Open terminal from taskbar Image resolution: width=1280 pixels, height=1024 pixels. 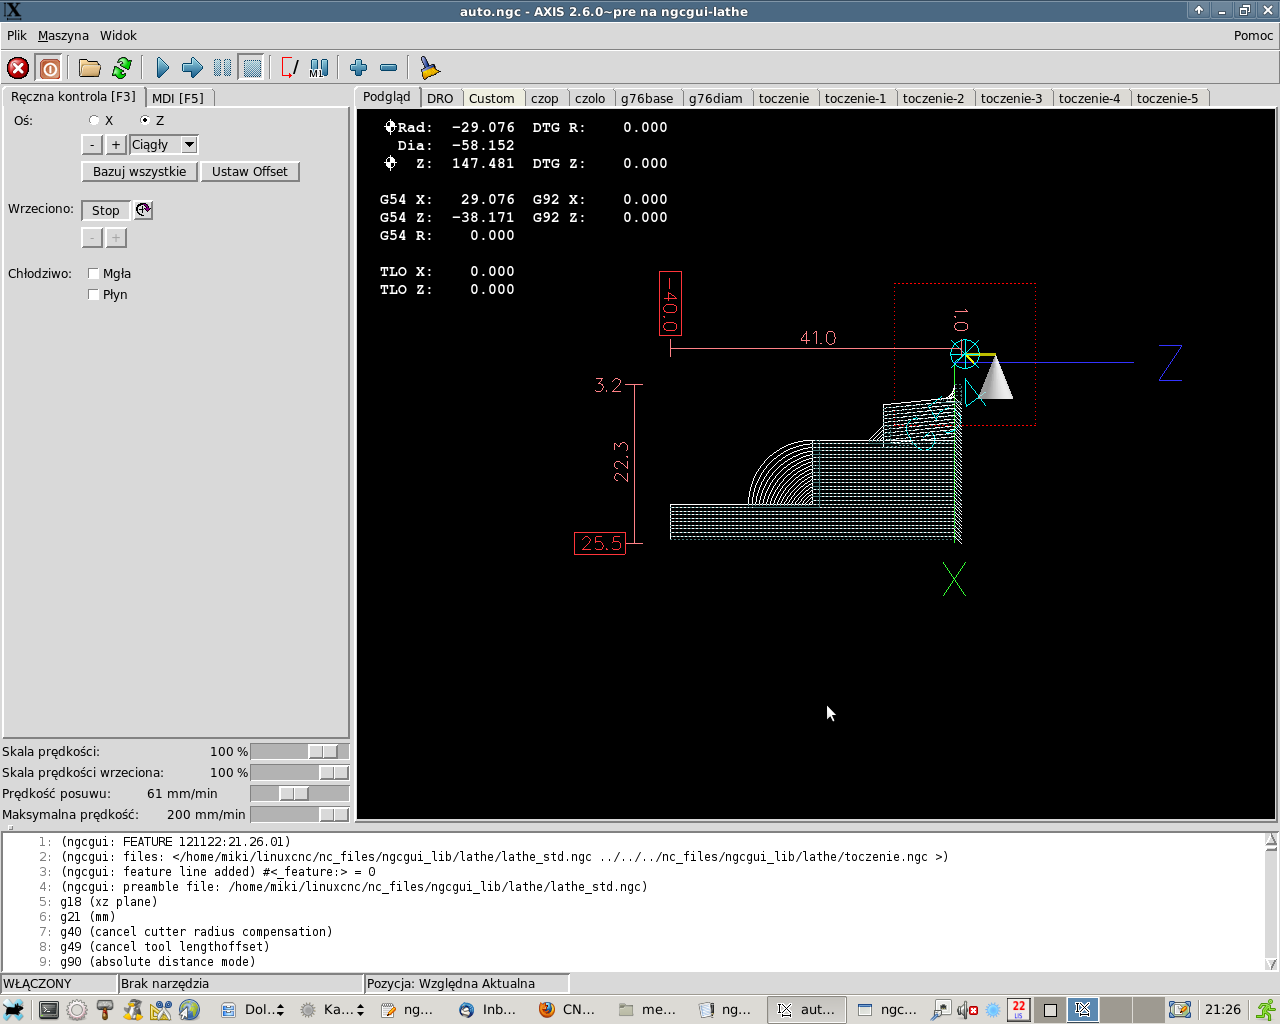click(48, 1010)
